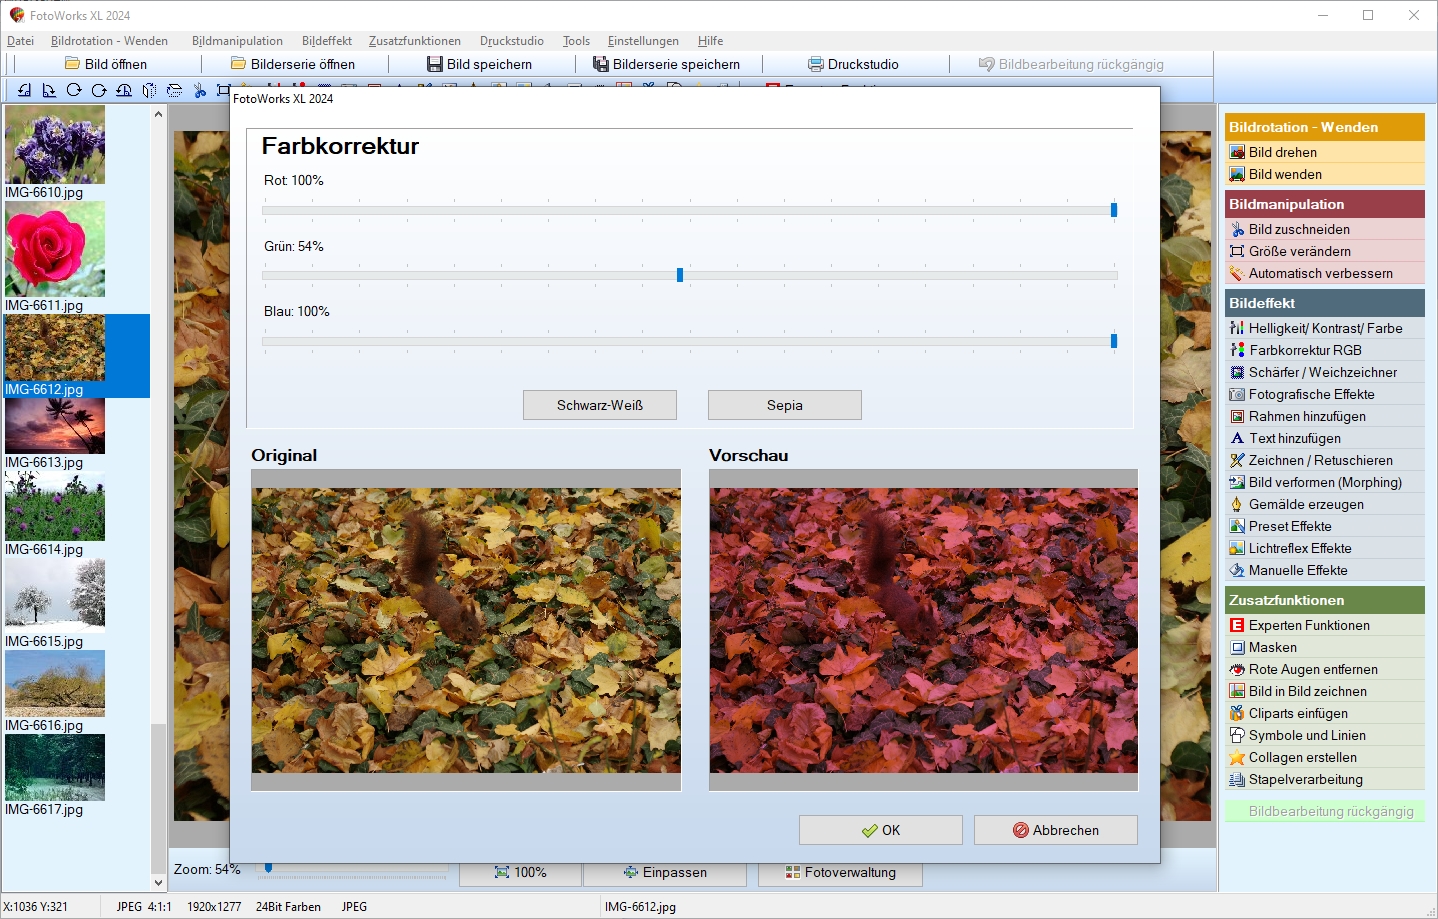Launch Collagen erstellen from the sidebar
Screen dimensions: 1438x919
1302,757
